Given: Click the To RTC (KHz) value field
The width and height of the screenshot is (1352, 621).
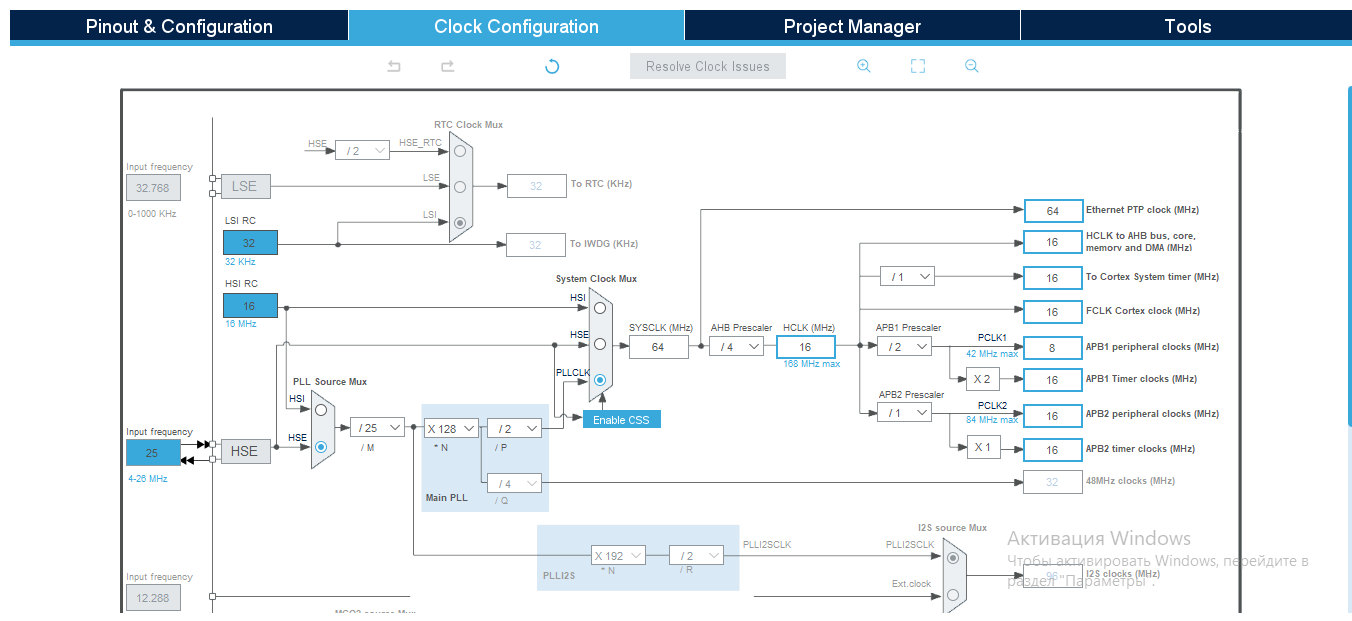Looking at the screenshot, I should 536,185.
